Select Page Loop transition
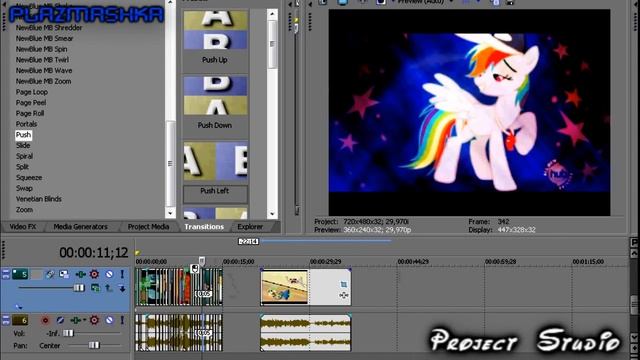640x360 pixels. (32, 92)
